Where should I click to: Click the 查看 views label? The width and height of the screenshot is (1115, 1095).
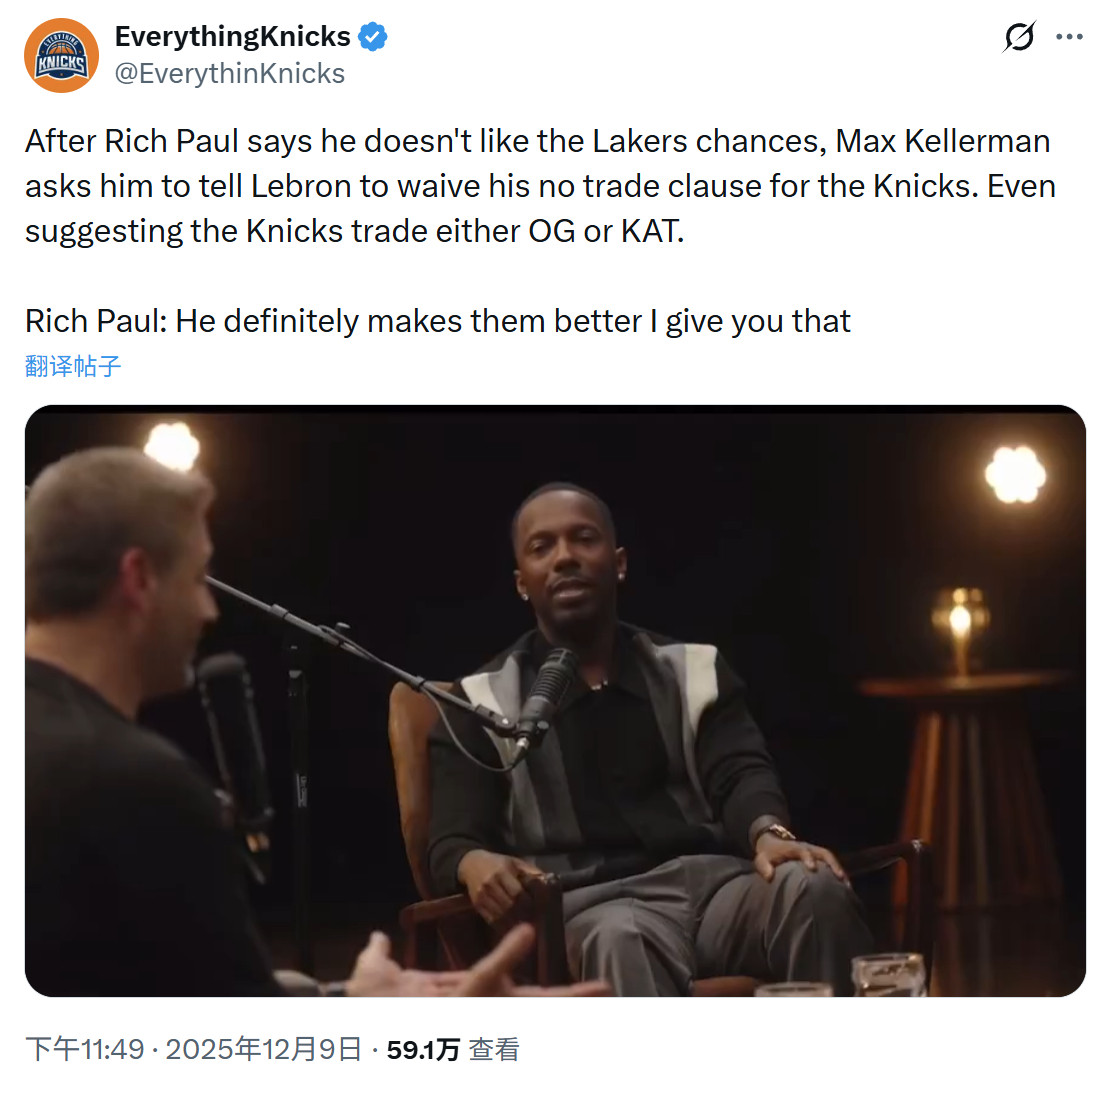(x=494, y=1050)
